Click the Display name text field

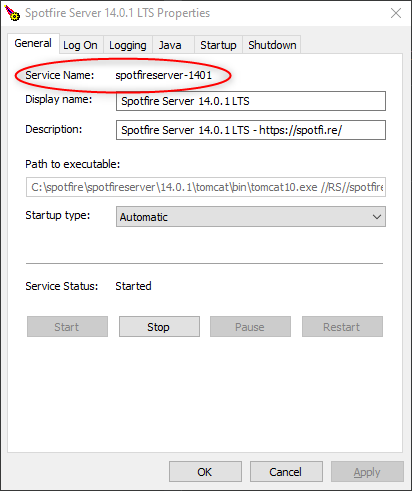click(x=251, y=101)
